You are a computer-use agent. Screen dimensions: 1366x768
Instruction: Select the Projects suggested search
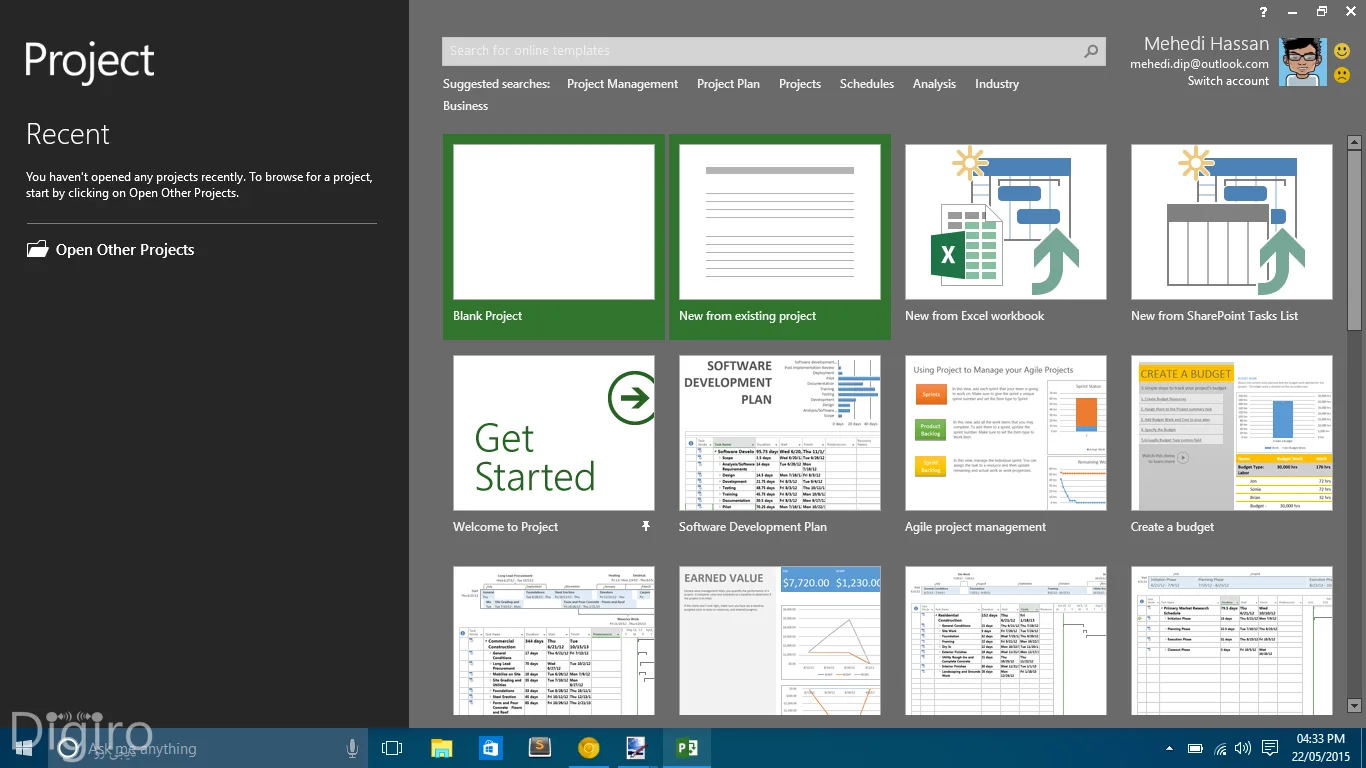pos(800,84)
